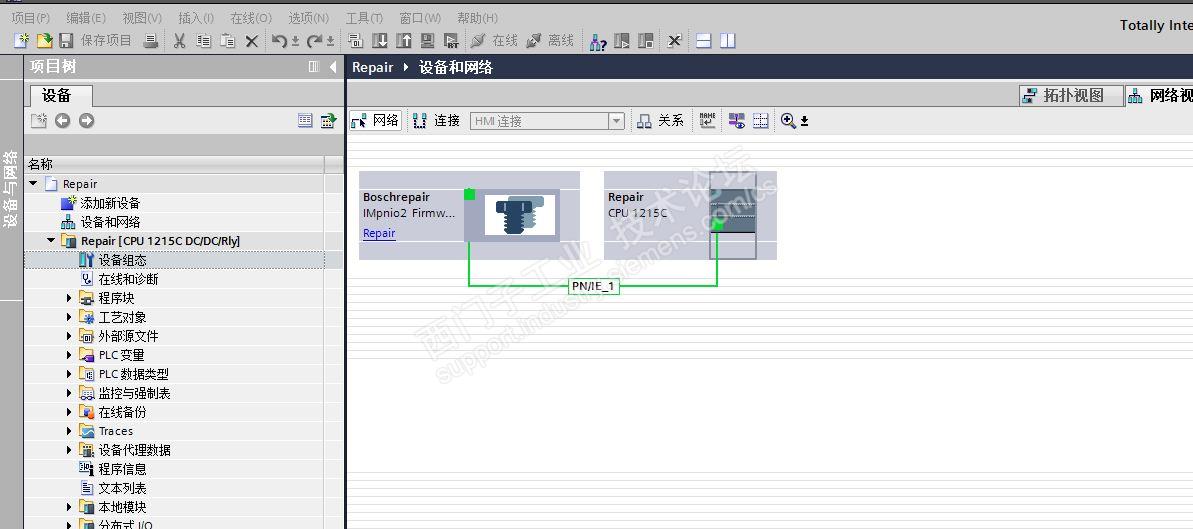Screen dimensions: 1193x529
Task: Click the Undo arrow icon
Action: pyautogui.click(x=279, y=41)
